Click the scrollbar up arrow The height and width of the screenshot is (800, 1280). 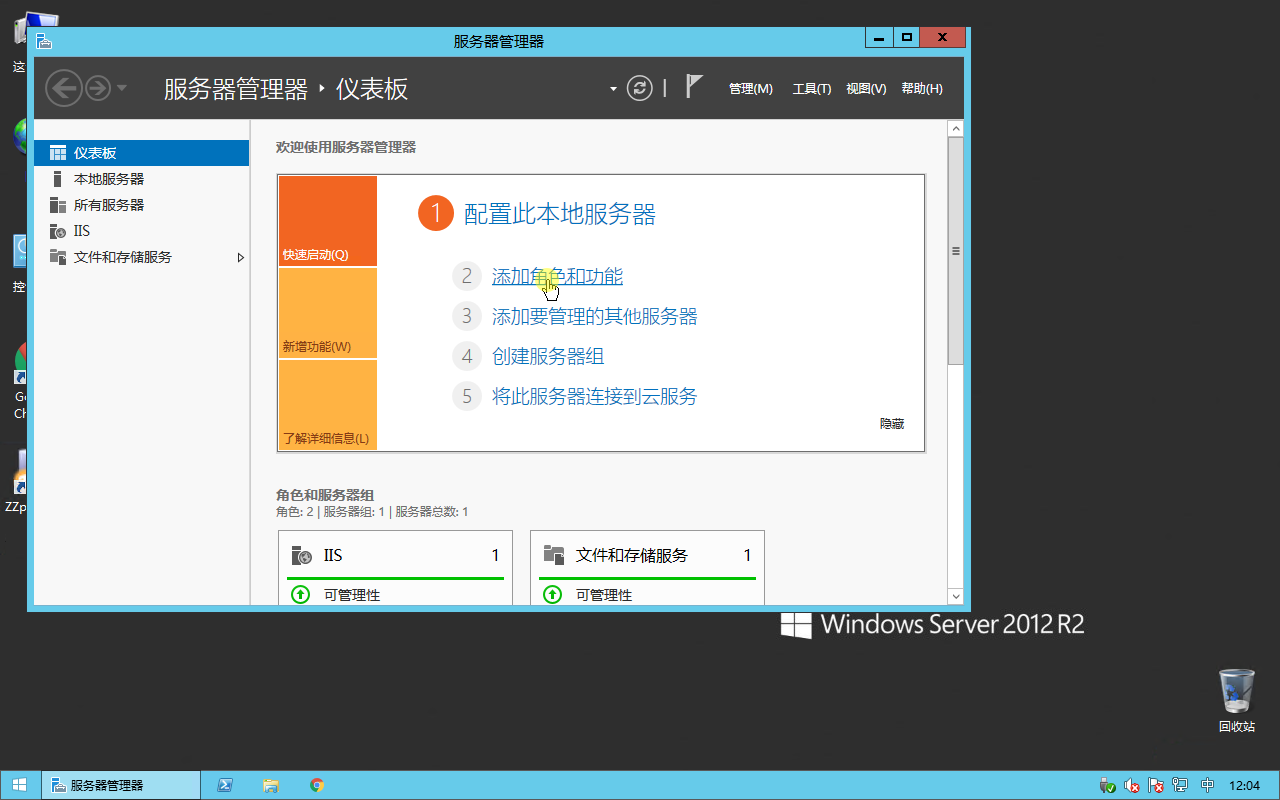[956, 129]
